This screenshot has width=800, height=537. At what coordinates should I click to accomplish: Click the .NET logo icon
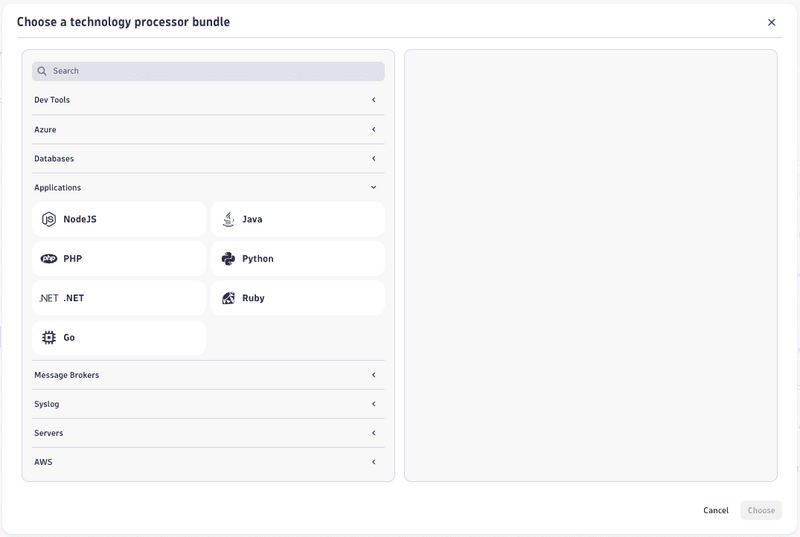[x=49, y=298]
